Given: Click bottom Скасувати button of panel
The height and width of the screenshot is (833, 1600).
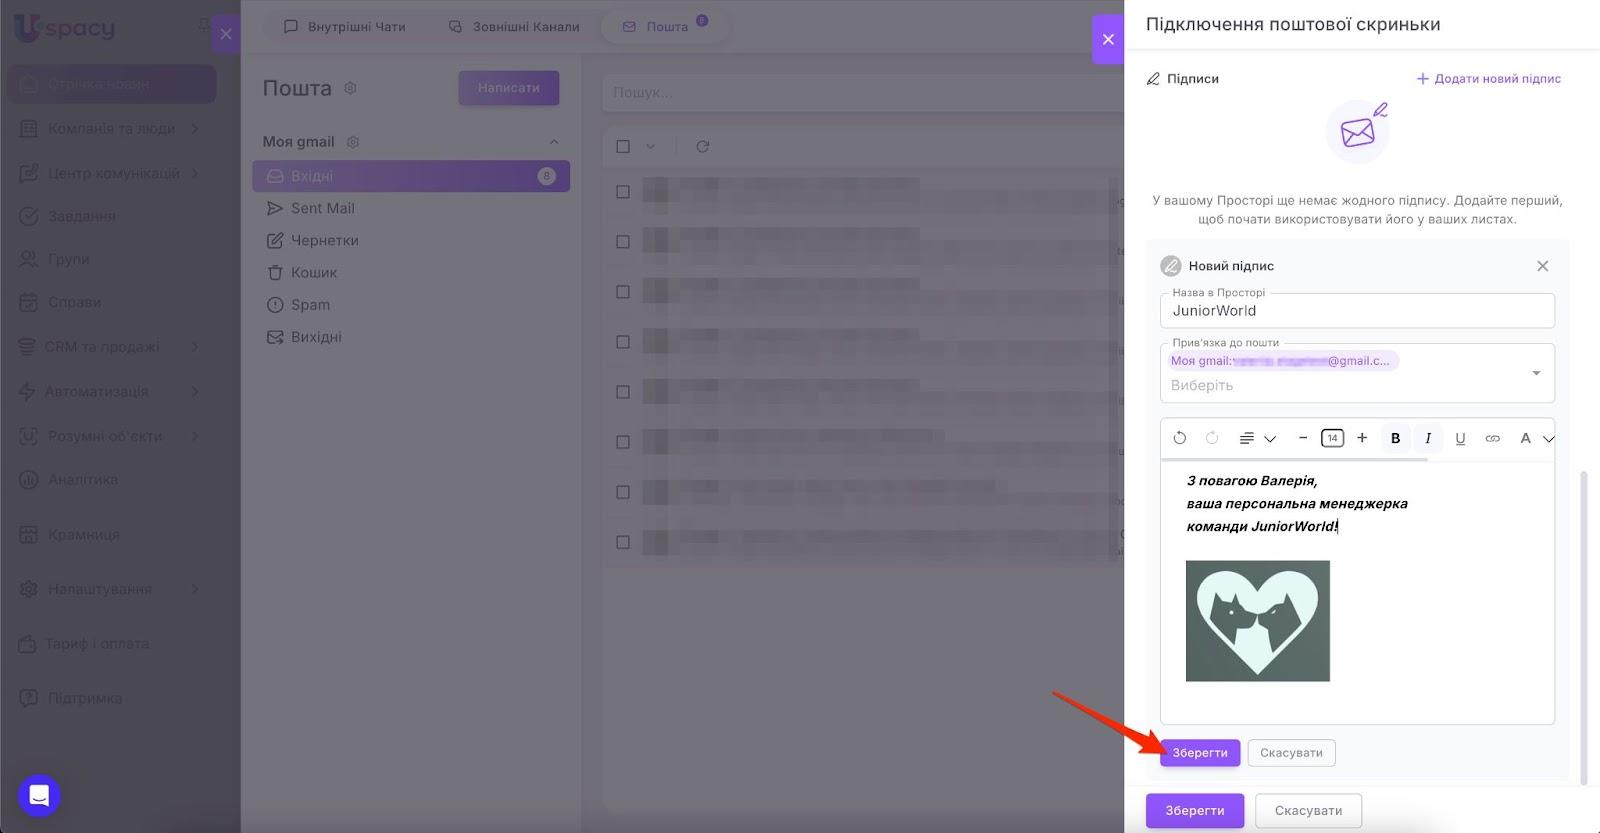Looking at the screenshot, I should (1308, 811).
